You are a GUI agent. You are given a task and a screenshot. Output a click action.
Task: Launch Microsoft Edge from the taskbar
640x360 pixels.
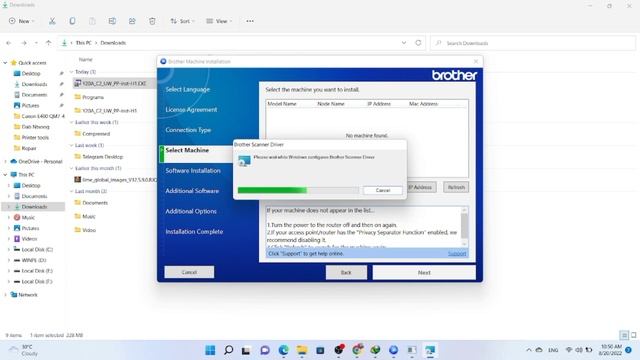pyautogui.click(x=283, y=350)
